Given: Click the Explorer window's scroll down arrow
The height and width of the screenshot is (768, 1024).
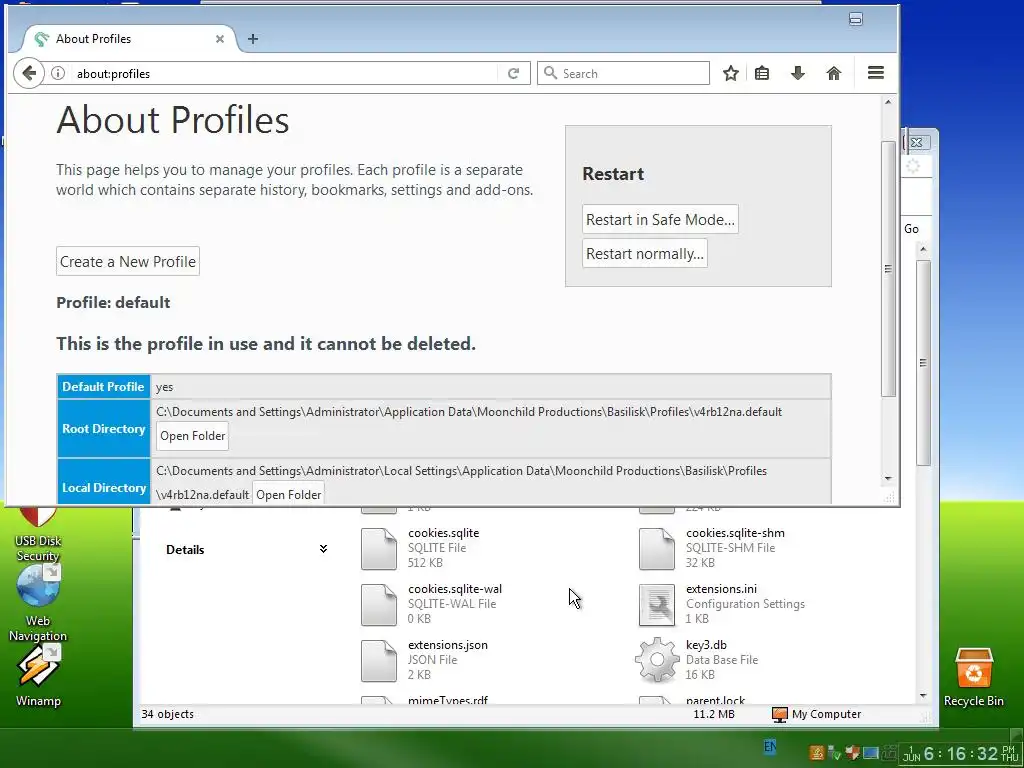Looking at the screenshot, I should (923, 696).
